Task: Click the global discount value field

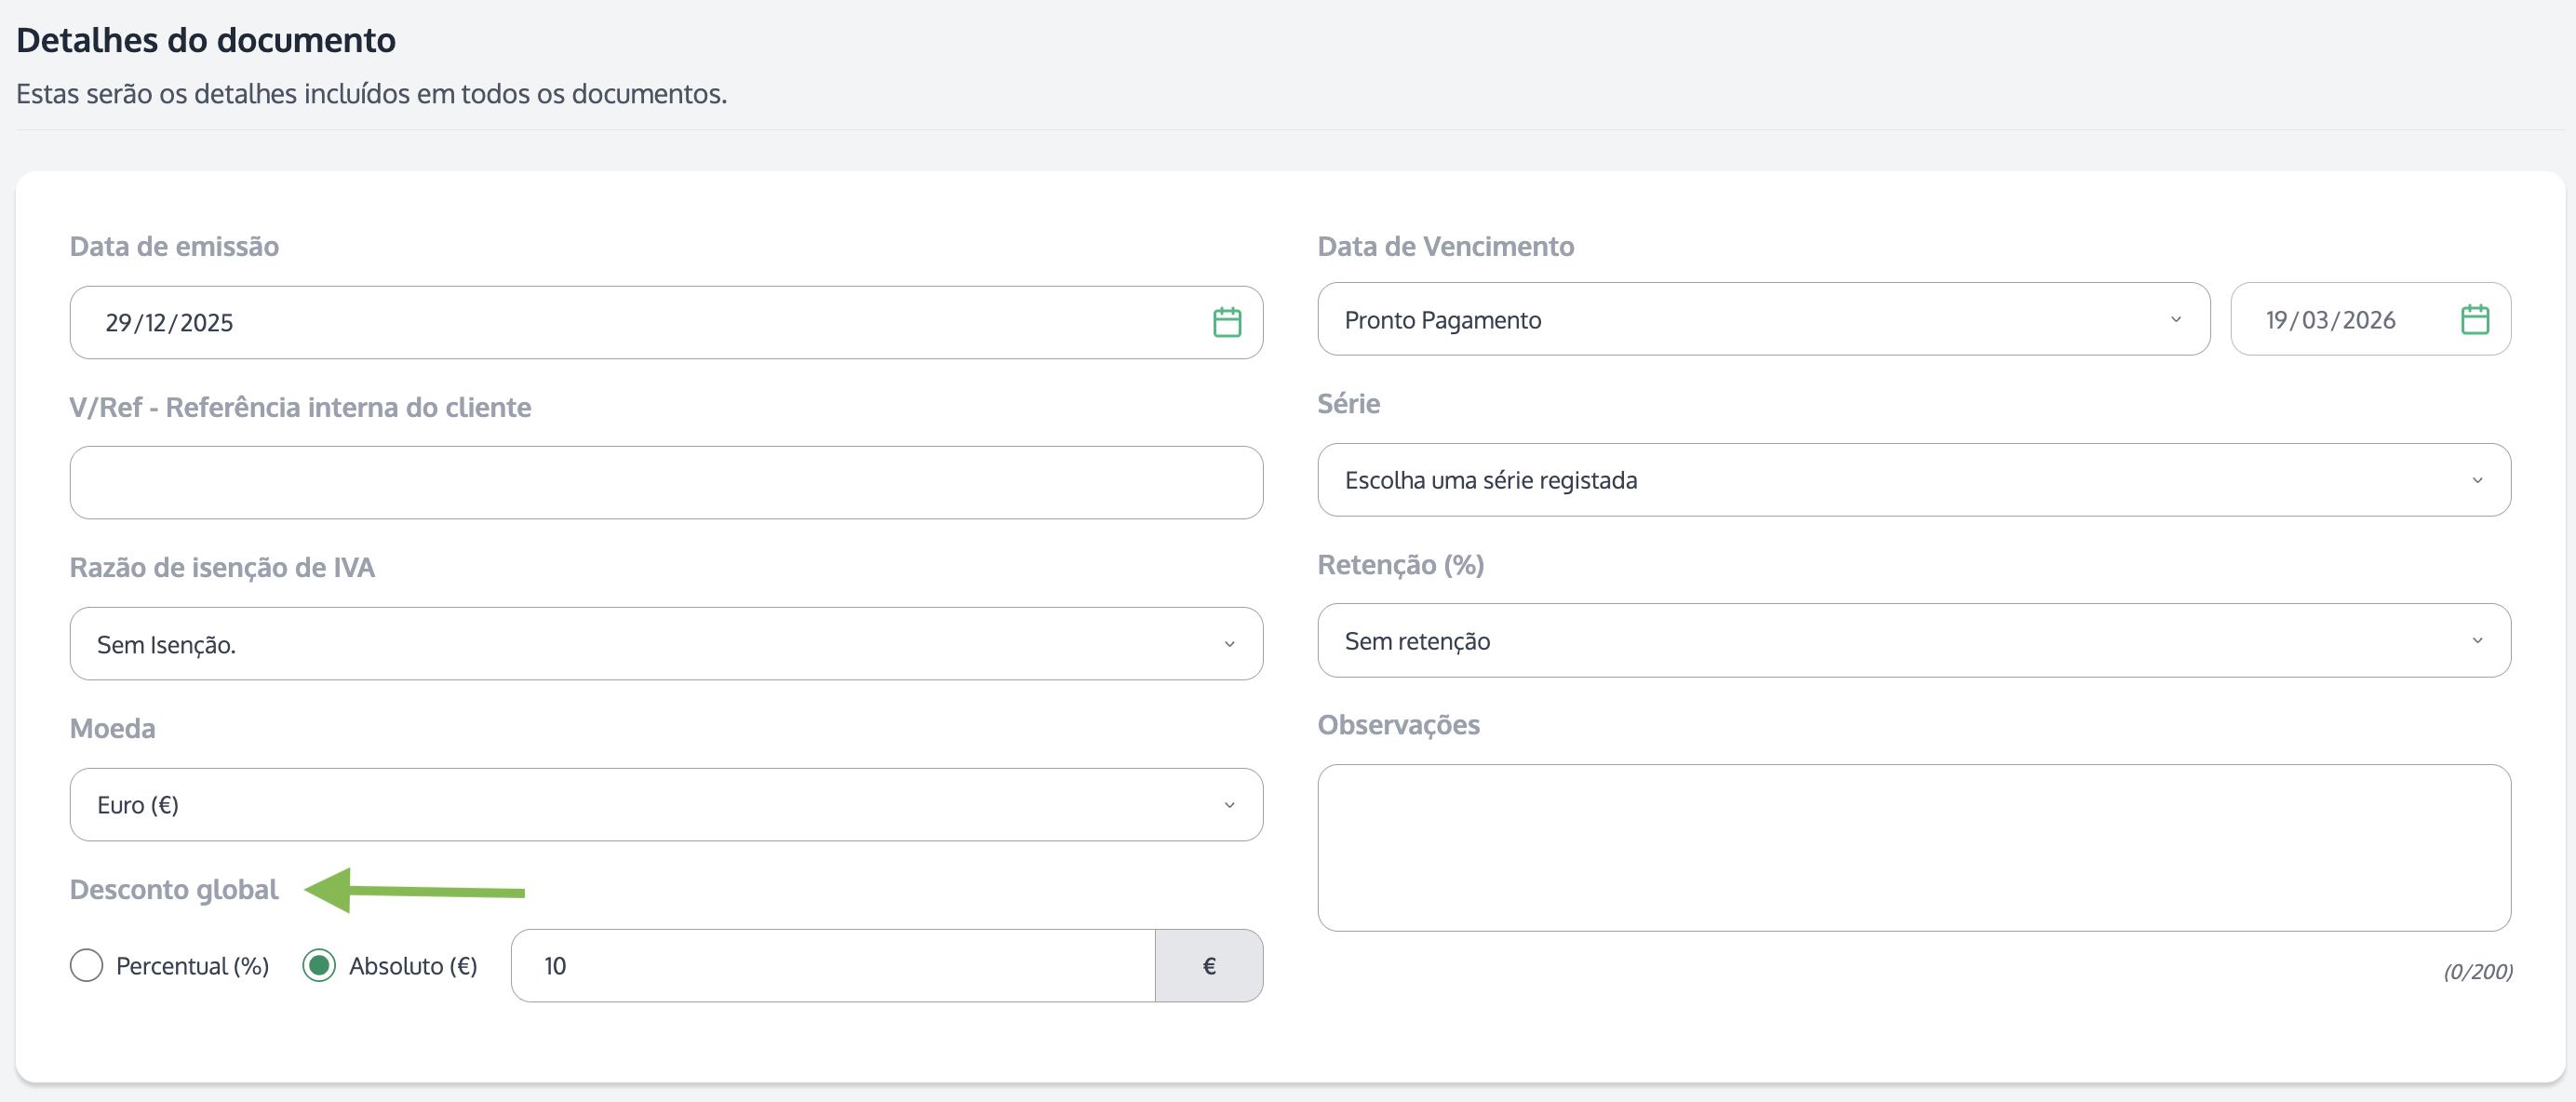Action: point(832,966)
